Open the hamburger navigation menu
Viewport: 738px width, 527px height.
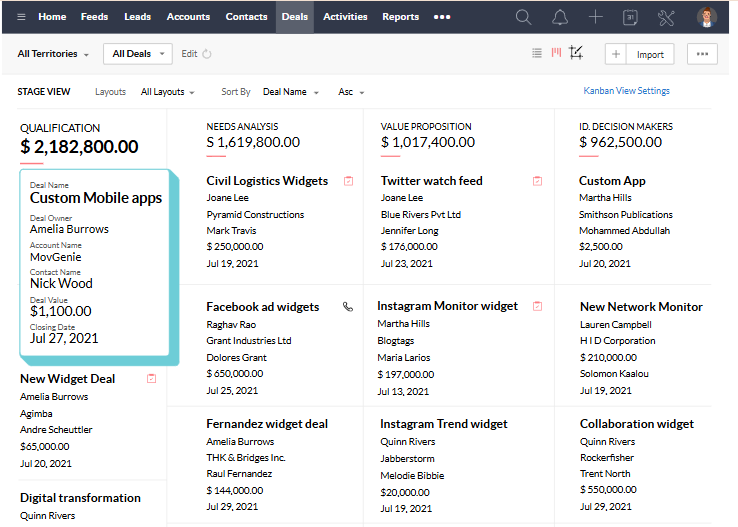21,17
